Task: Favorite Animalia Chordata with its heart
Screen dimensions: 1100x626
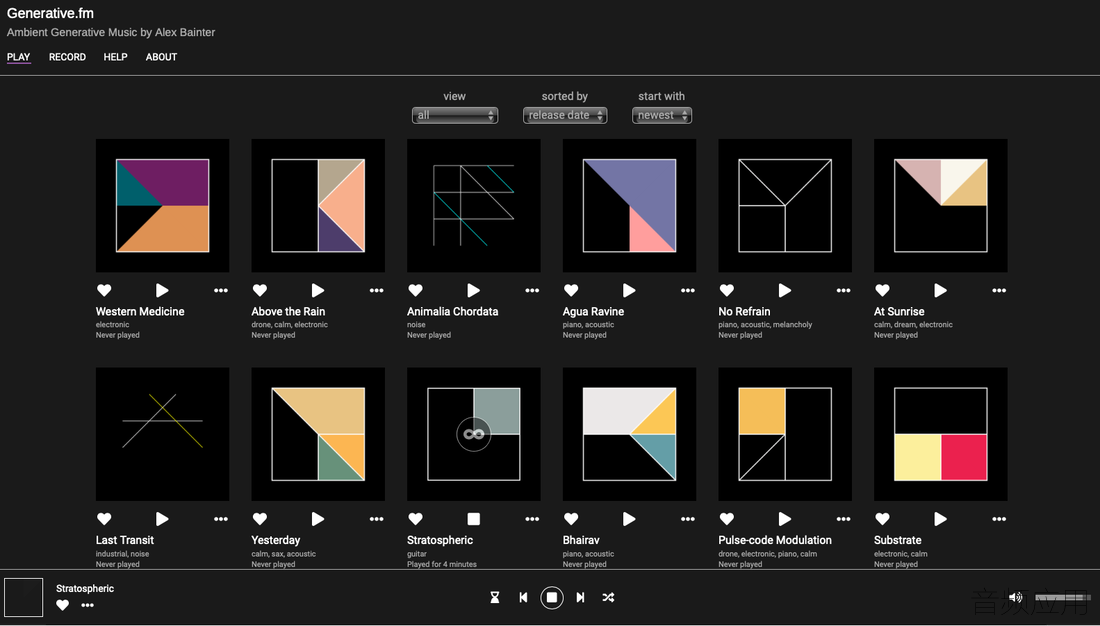Action: (x=415, y=291)
